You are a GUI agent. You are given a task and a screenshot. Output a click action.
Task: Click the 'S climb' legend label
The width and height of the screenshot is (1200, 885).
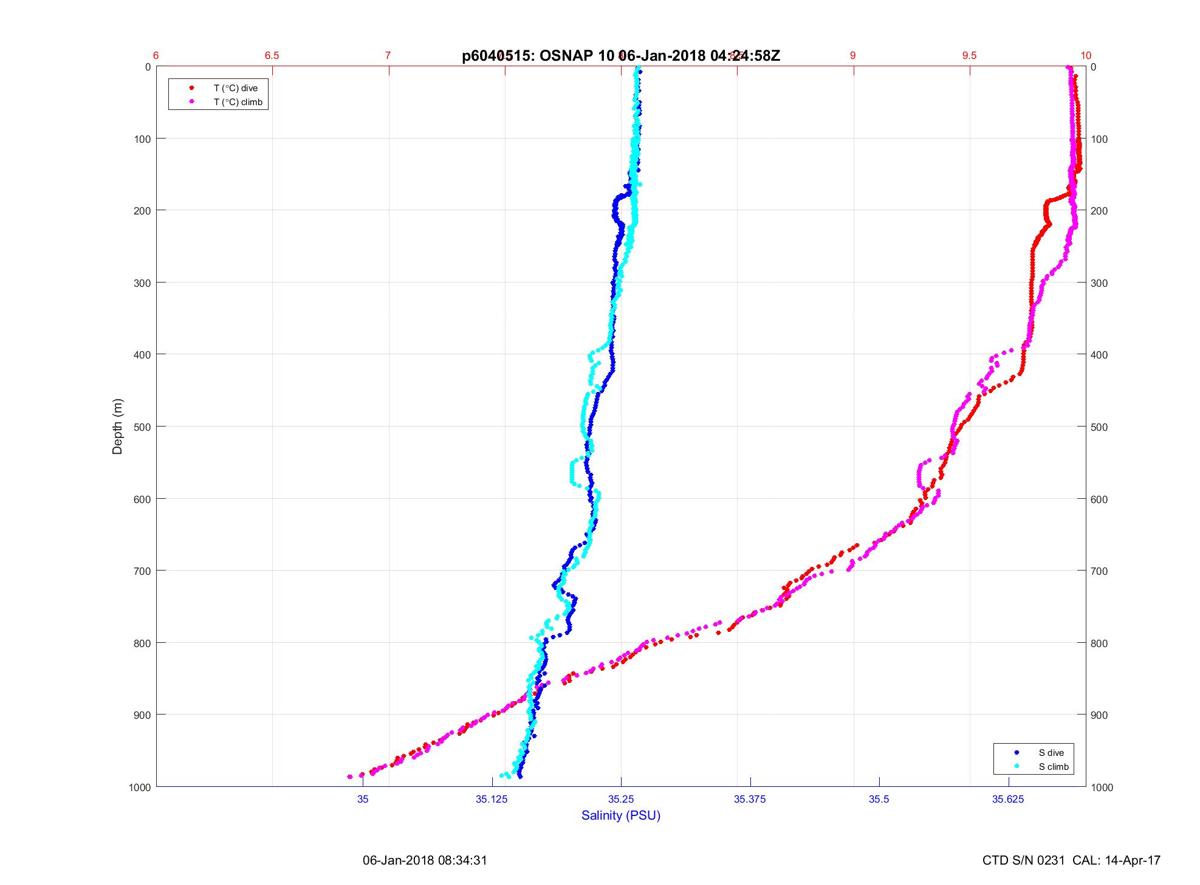tap(1054, 766)
